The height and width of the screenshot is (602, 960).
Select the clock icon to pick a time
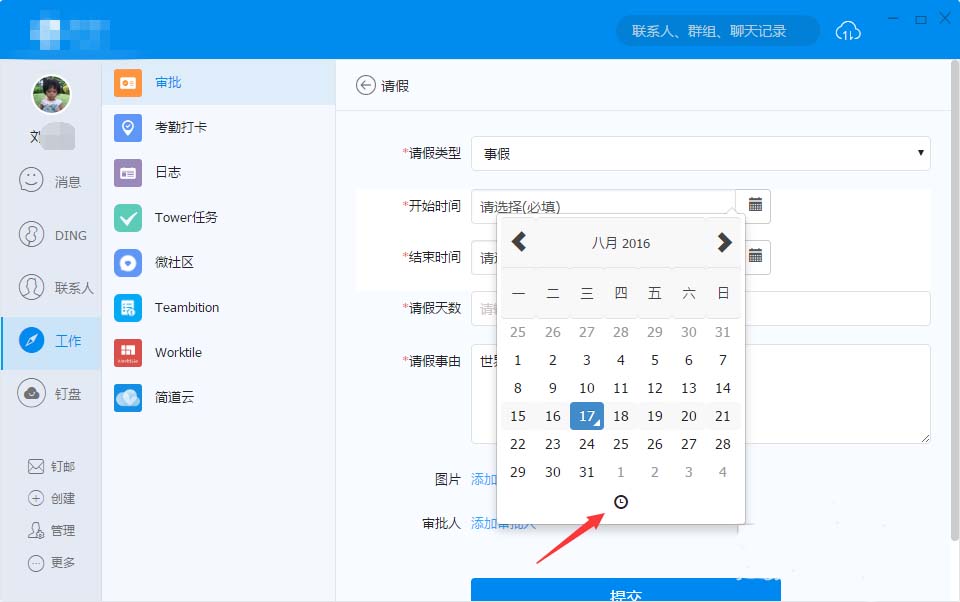pyautogui.click(x=621, y=501)
